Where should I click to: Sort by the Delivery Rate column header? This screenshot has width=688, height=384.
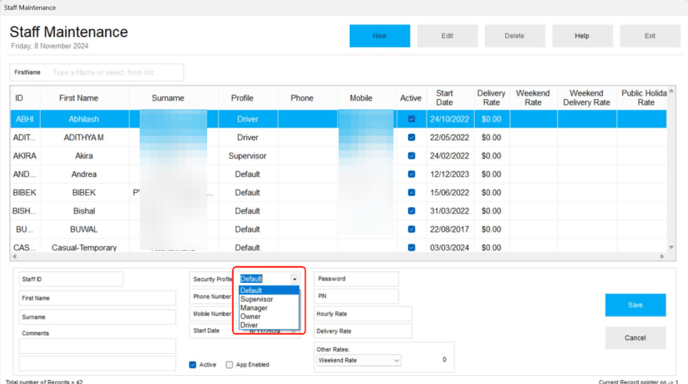click(491, 98)
